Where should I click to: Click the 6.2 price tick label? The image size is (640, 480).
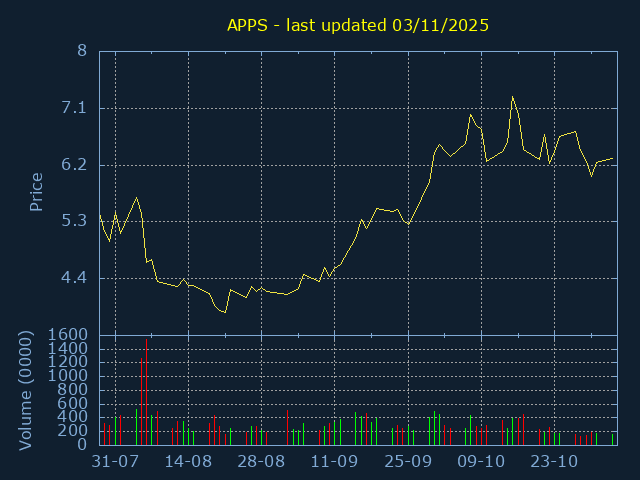[x=75, y=164]
